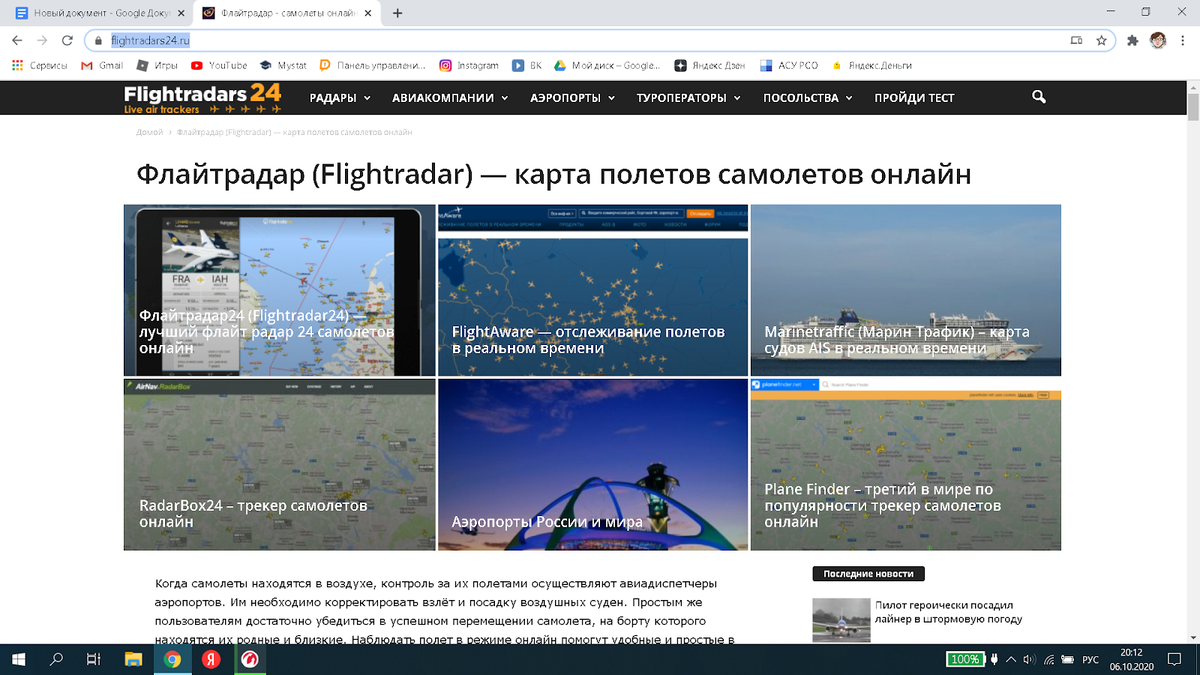The image size is (1200, 675).
Task: Open File Explorer from taskbar
Action: click(x=133, y=659)
